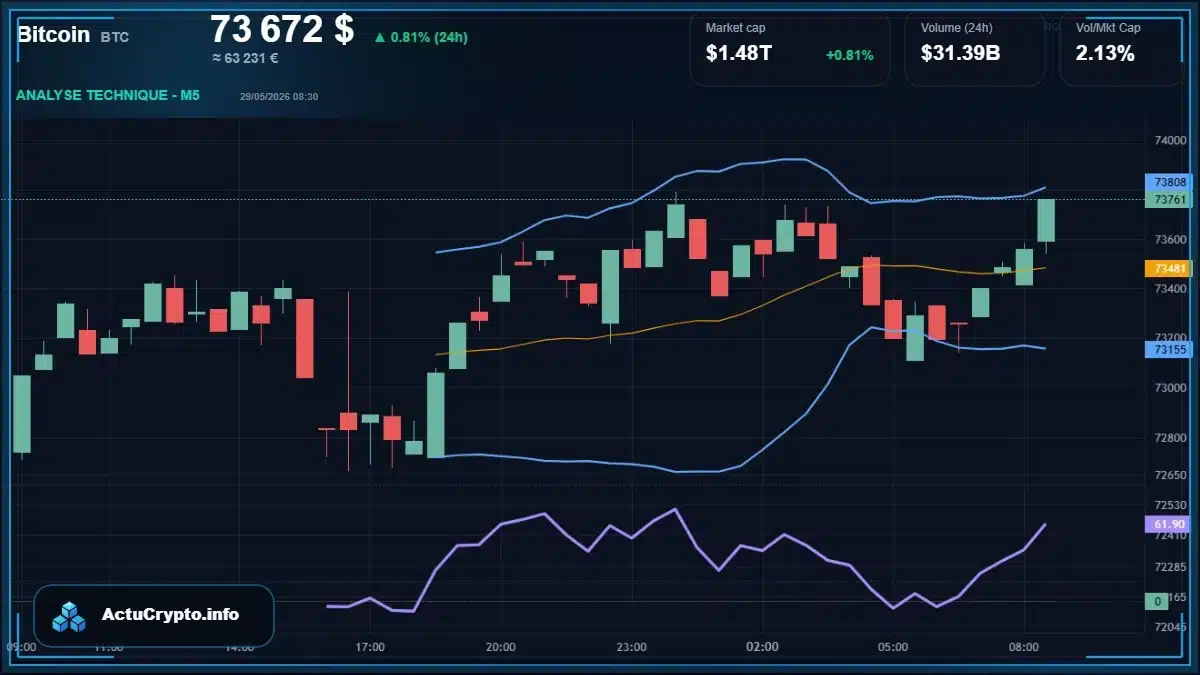1200x675 pixels.
Task: Click the 73 672 $ price value
Action: [282, 29]
